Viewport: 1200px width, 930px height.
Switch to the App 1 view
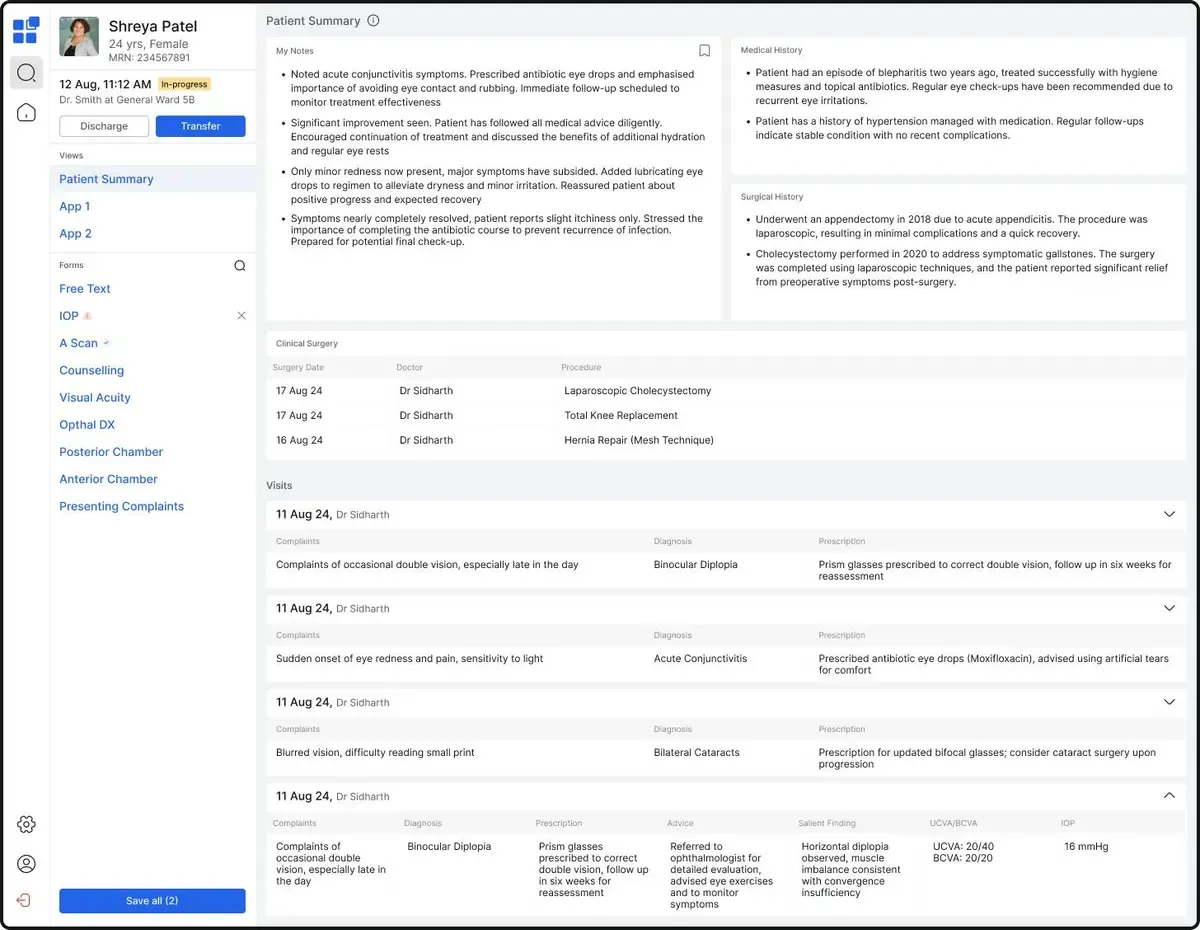tap(75, 206)
